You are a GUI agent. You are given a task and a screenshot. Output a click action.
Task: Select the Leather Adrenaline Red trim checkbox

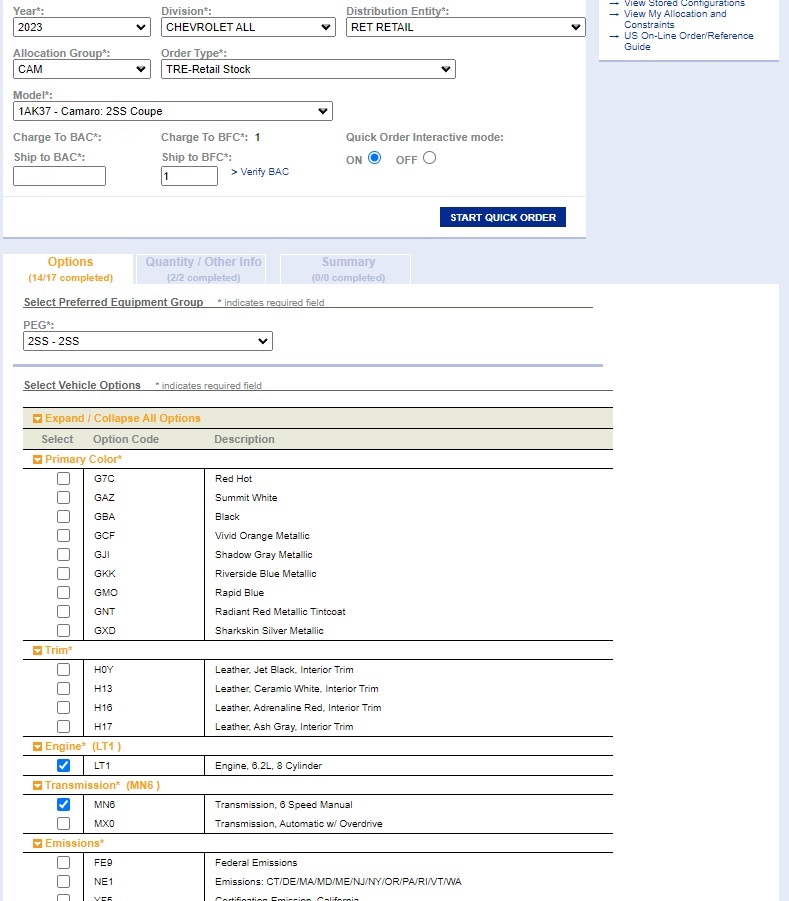(x=64, y=708)
